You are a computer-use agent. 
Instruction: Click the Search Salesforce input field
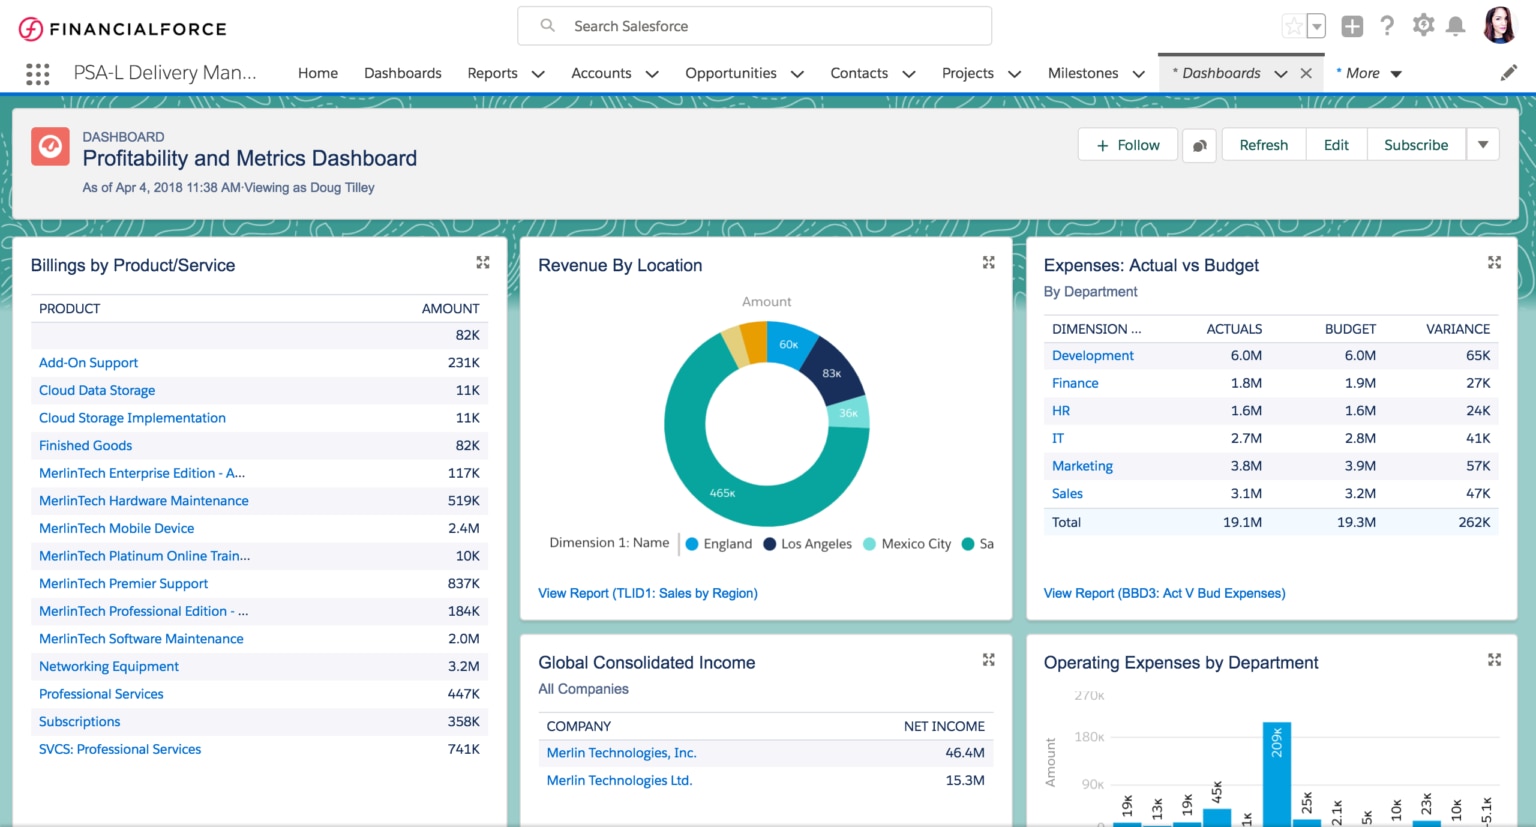tap(754, 25)
